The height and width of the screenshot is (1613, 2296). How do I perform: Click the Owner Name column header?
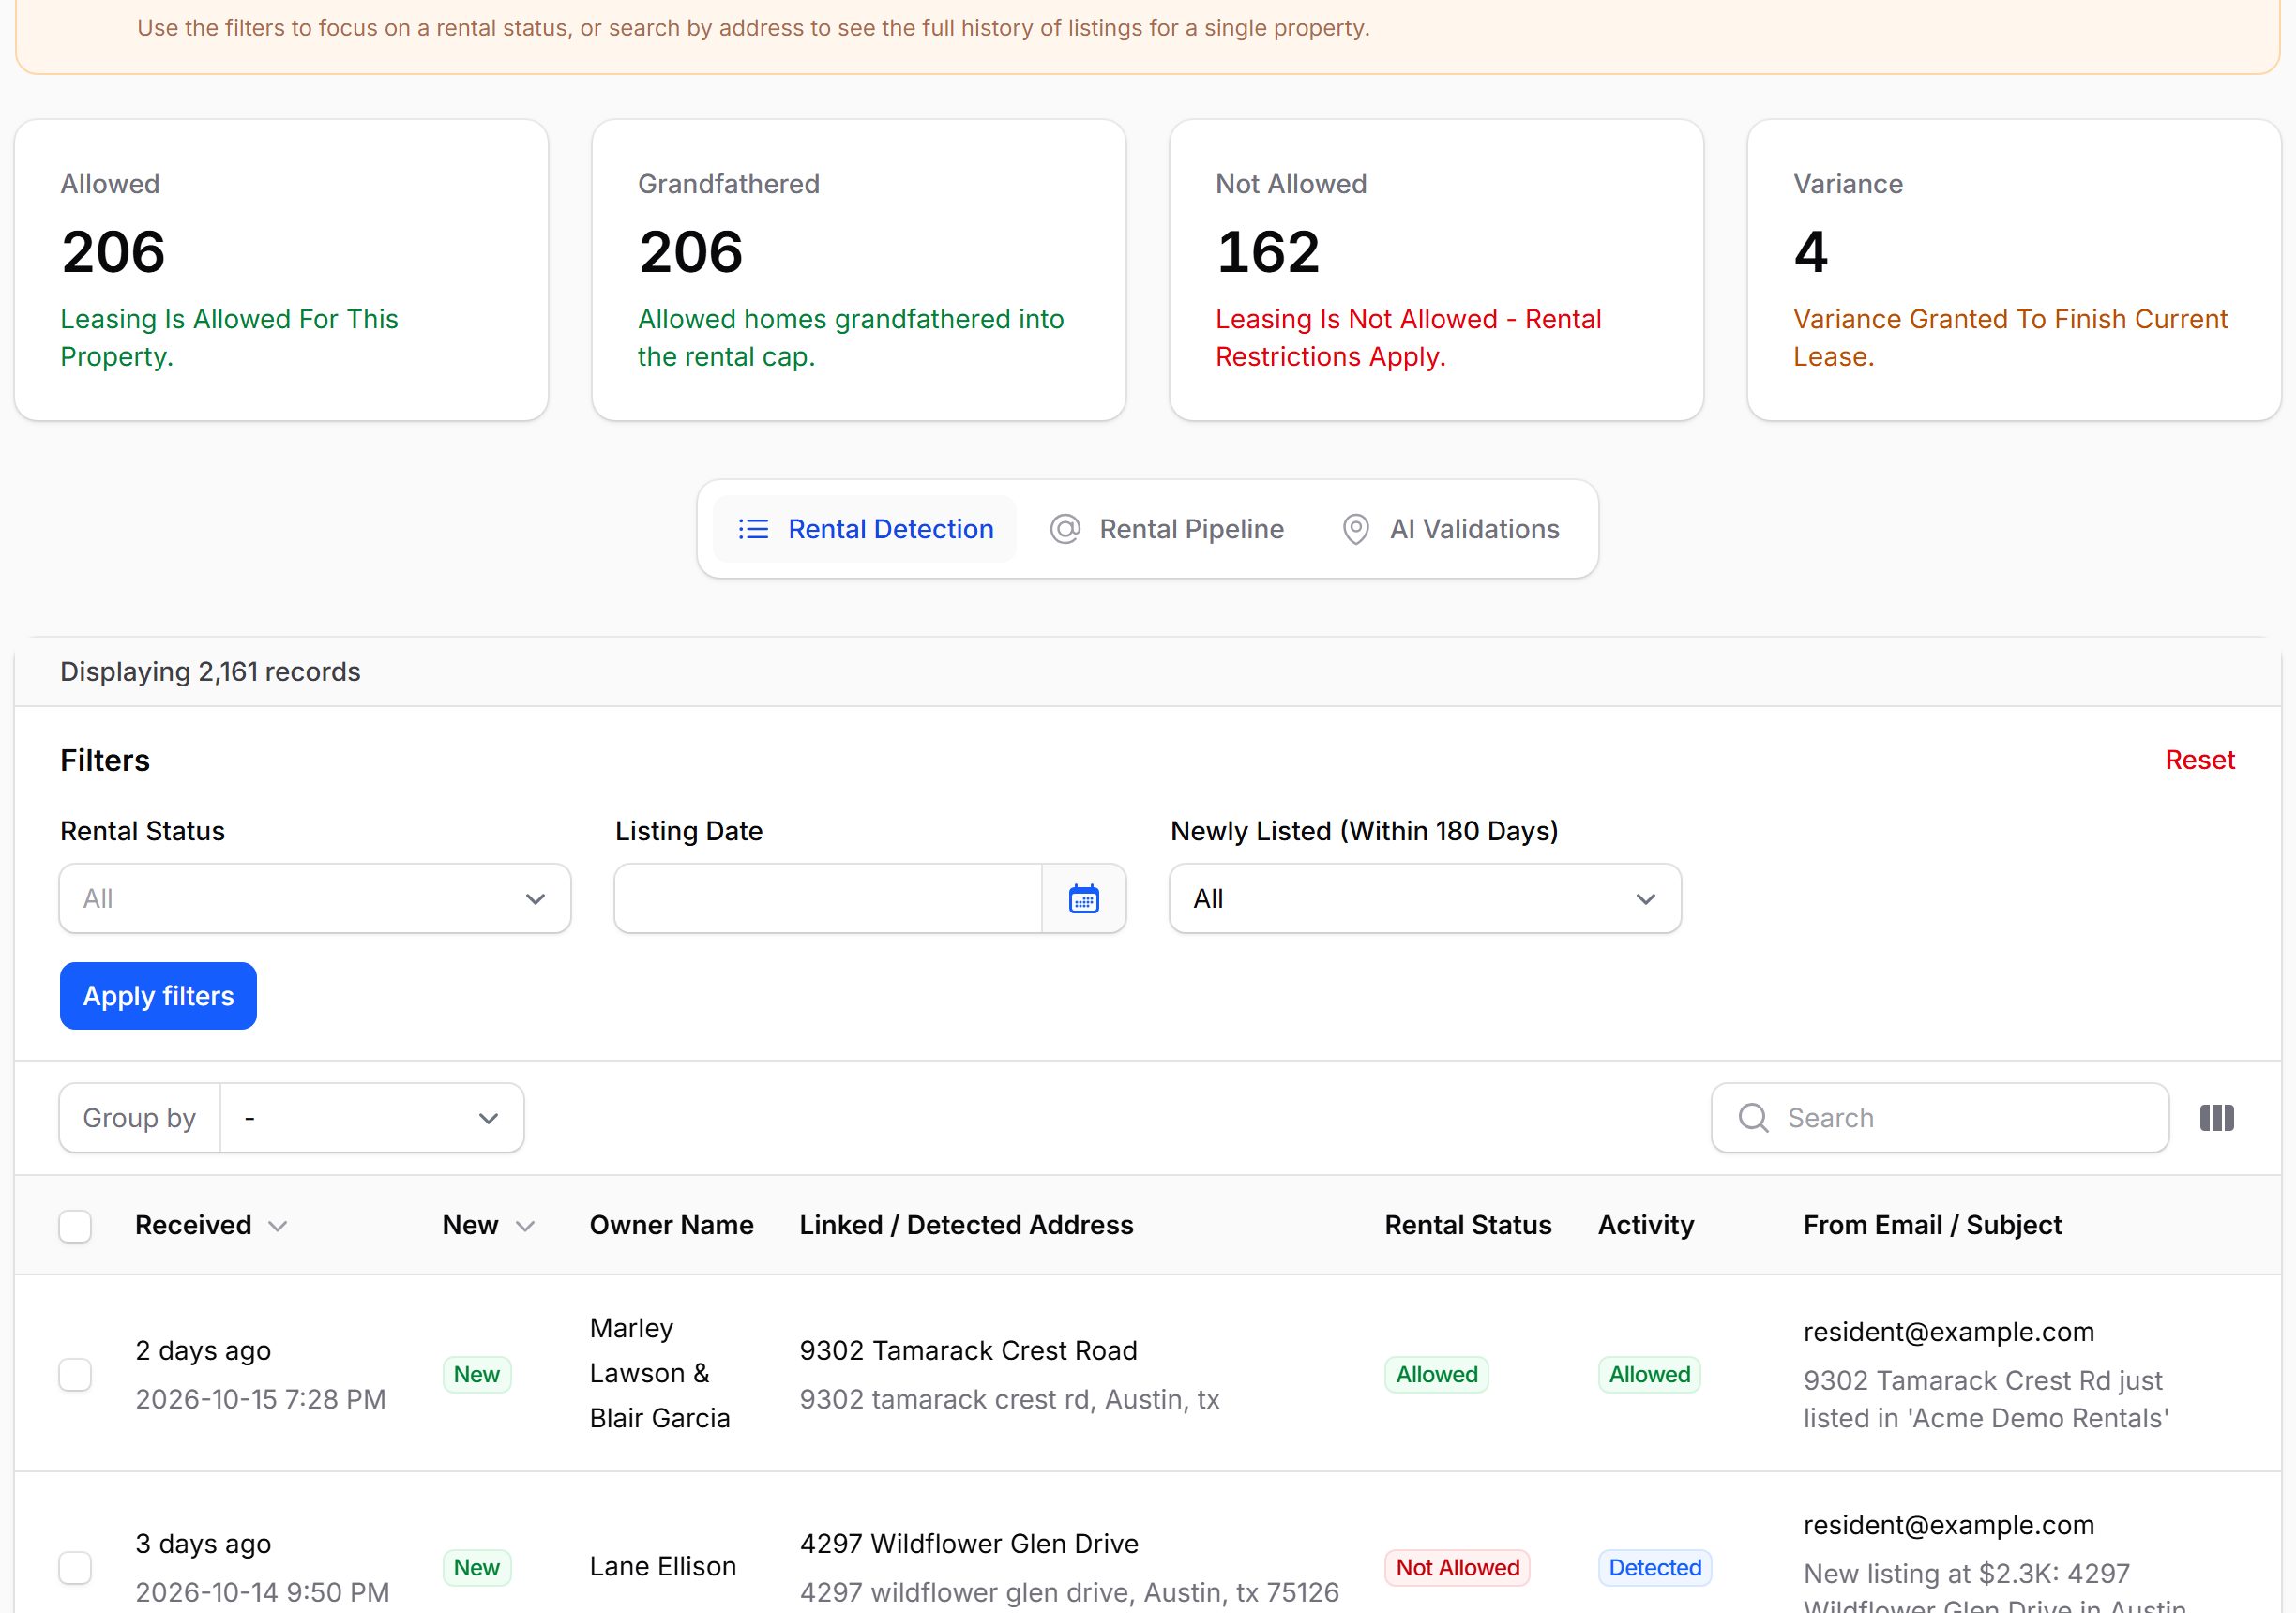point(671,1226)
